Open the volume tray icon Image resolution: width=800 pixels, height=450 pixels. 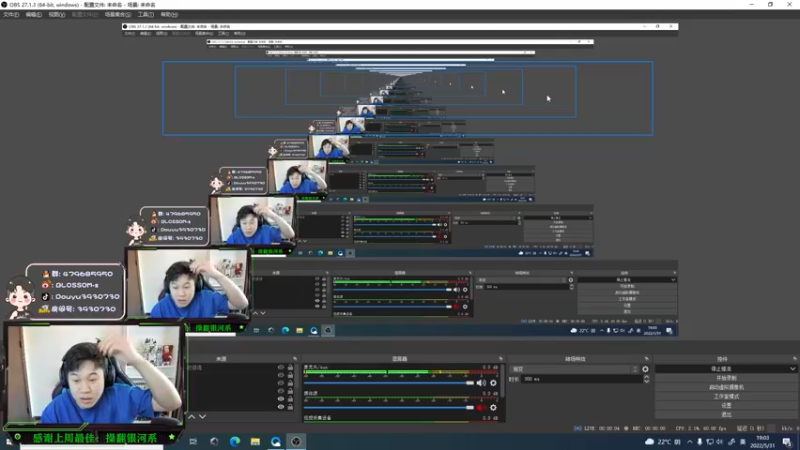click(x=719, y=442)
